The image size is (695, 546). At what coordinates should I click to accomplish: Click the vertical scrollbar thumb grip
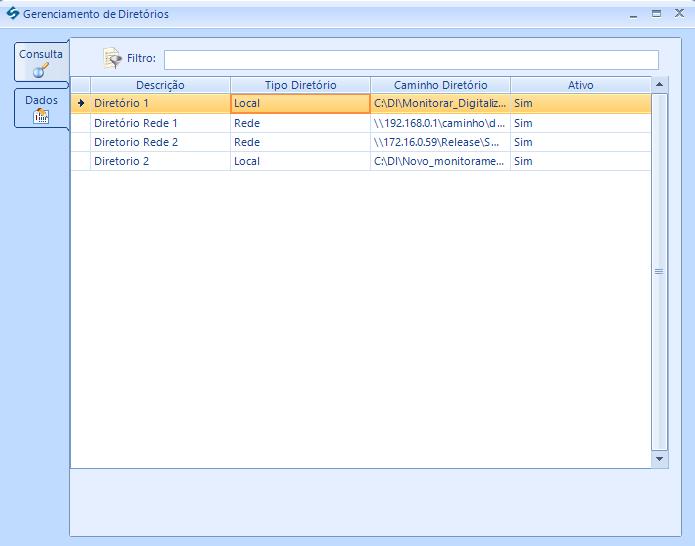click(x=659, y=271)
